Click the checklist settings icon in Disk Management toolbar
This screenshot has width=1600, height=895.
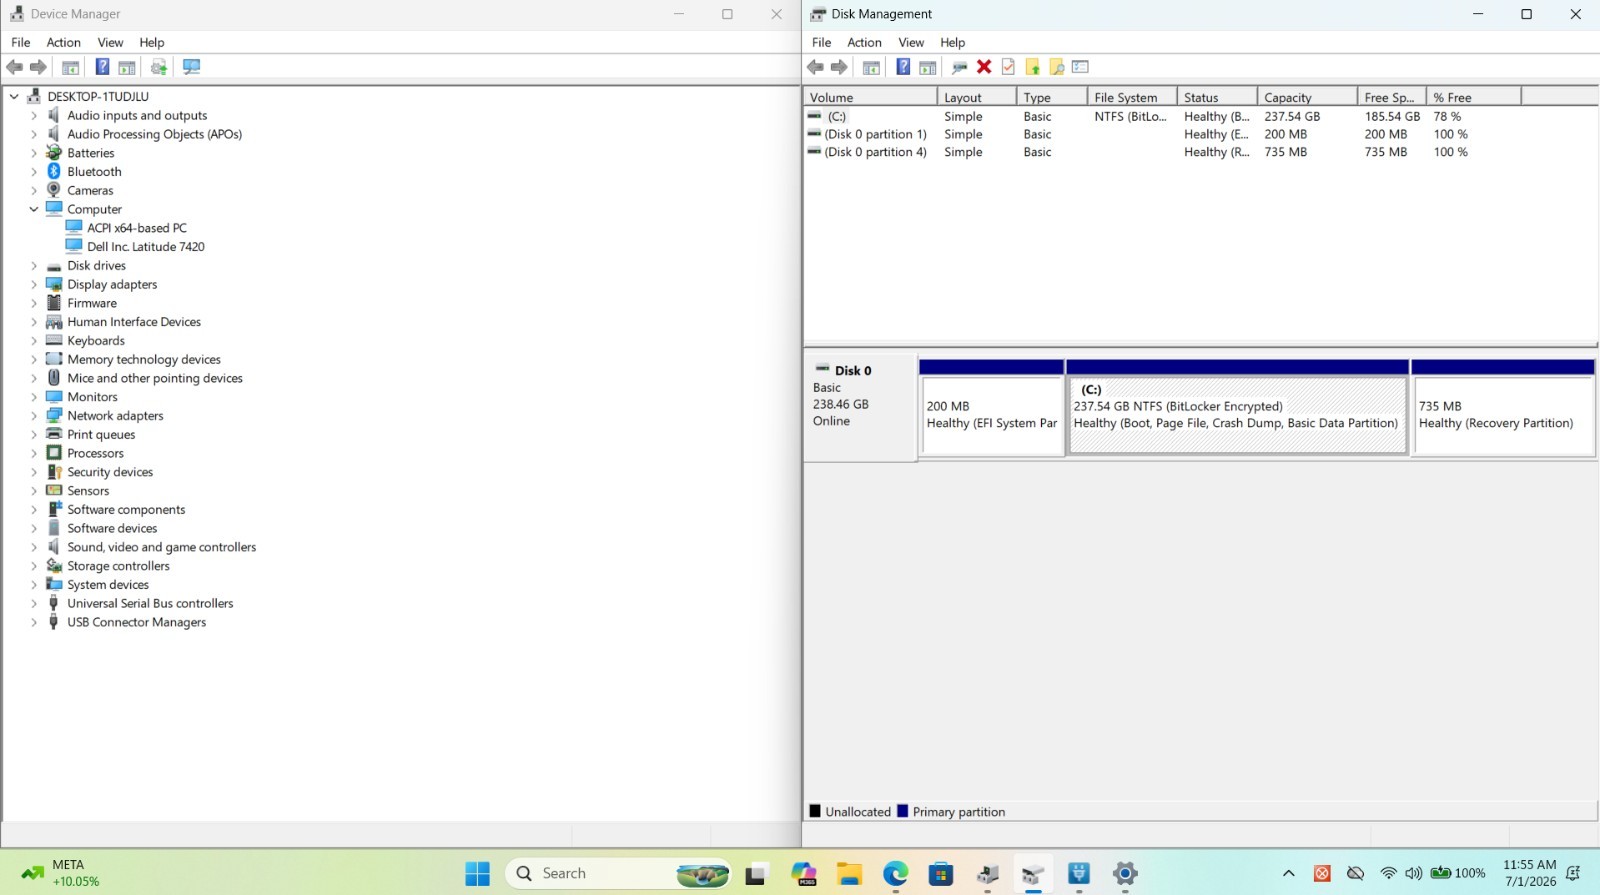click(1080, 67)
